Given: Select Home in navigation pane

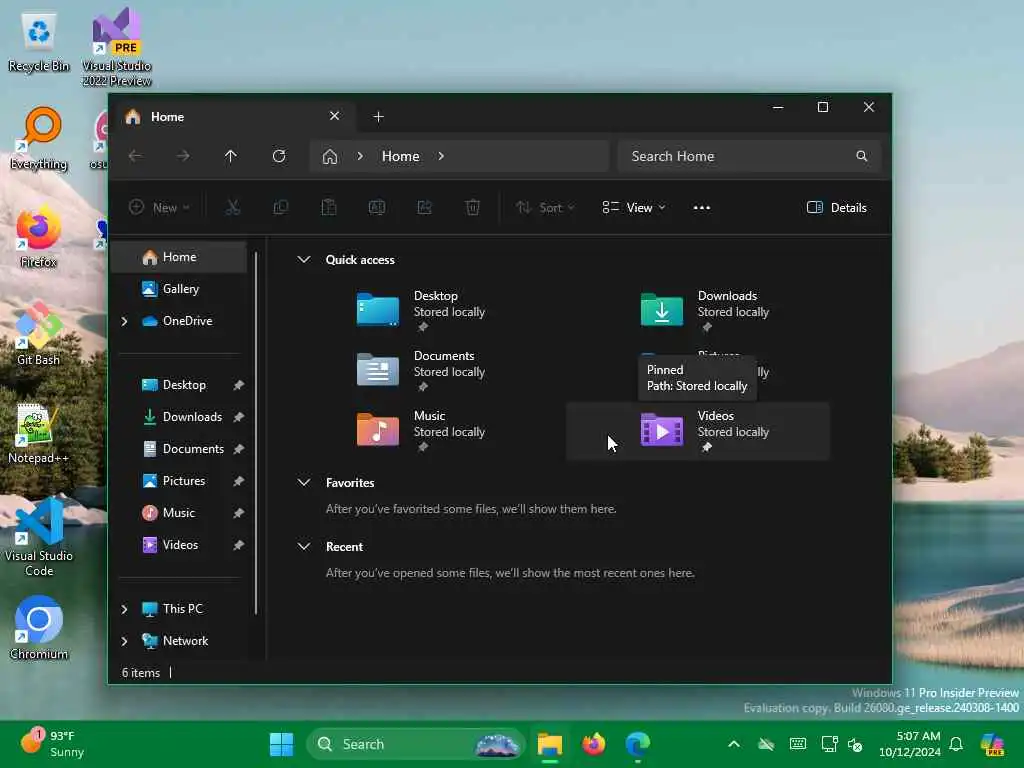Looking at the screenshot, I should (x=179, y=257).
